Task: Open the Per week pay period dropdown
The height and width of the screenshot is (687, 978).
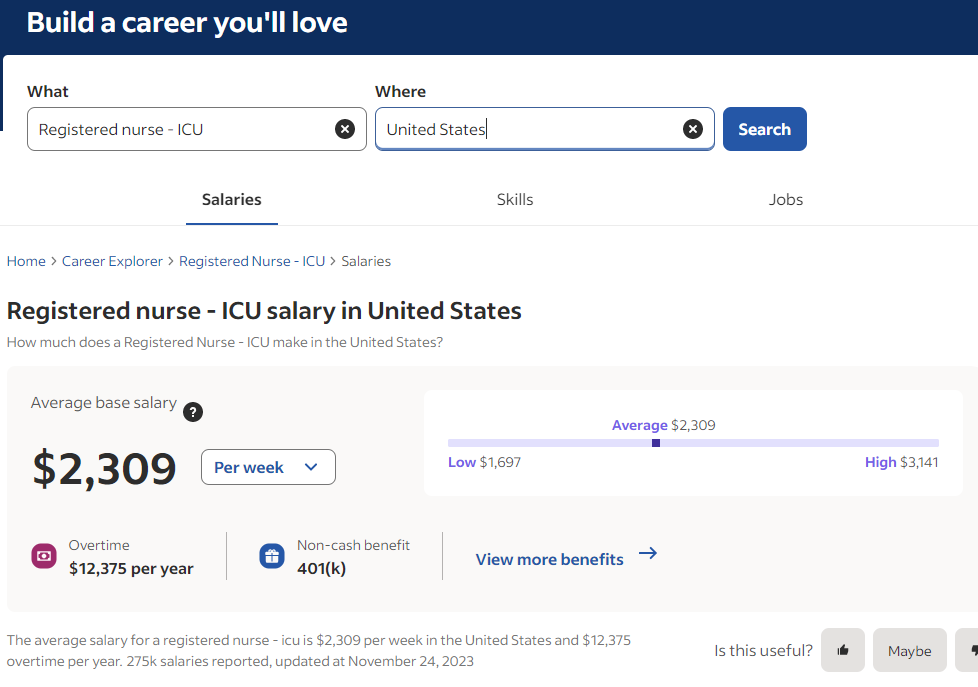Action: click(268, 467)
